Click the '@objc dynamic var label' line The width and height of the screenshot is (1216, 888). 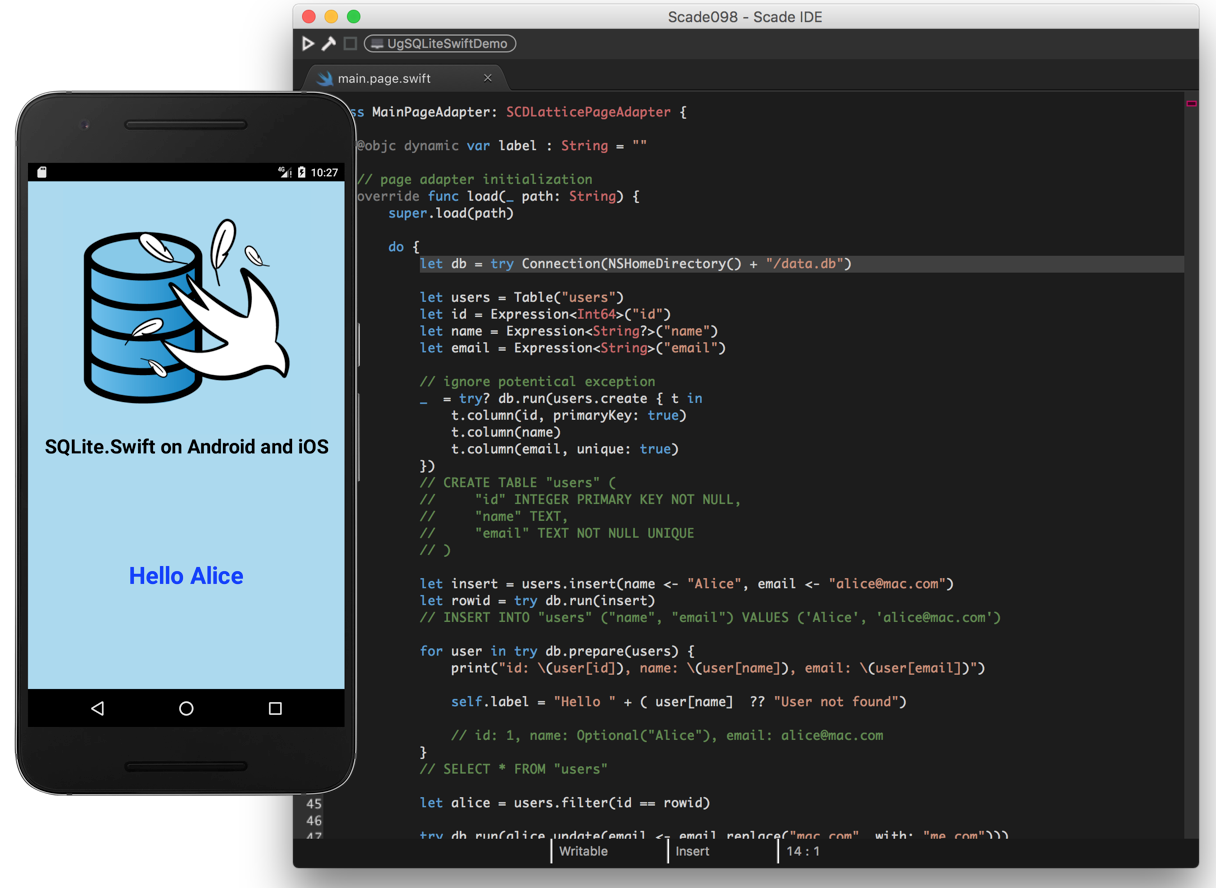pyautogui.click(x=502, y=146)
